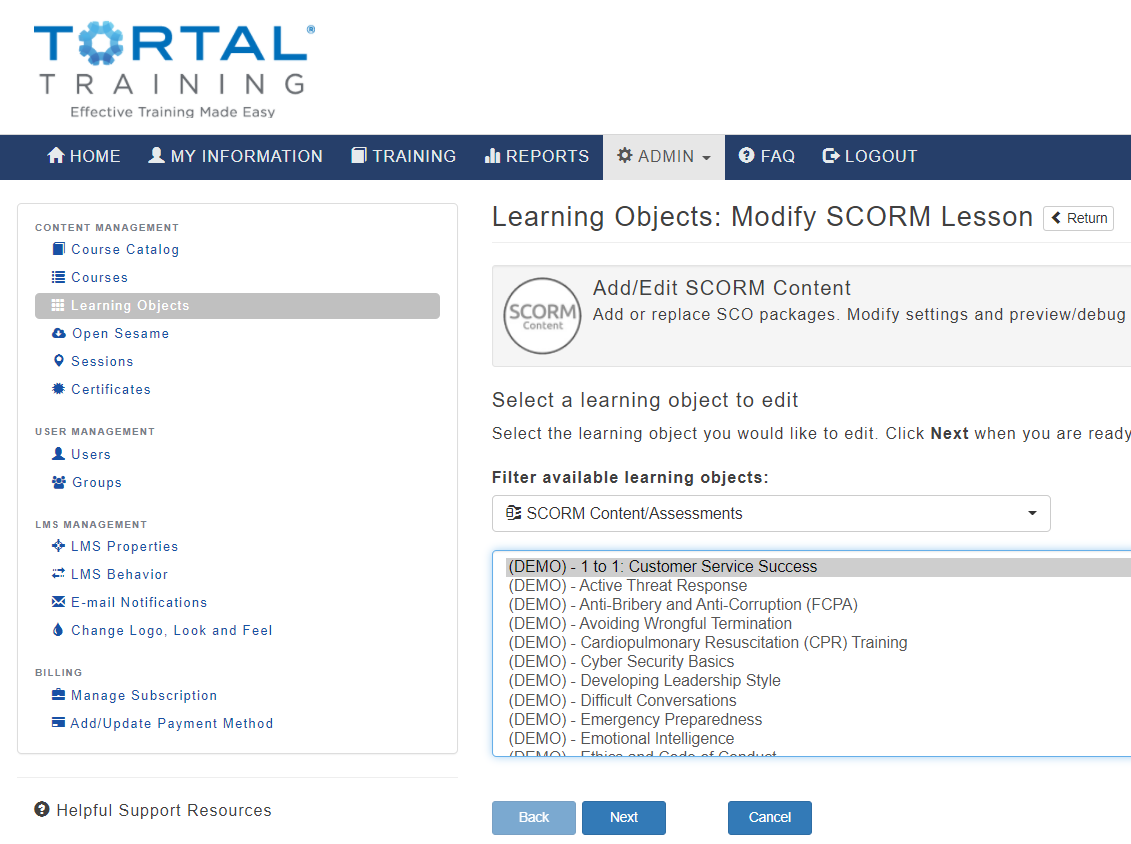Open the Users management link
1131x844 pixels.
[x=91, y=454]
